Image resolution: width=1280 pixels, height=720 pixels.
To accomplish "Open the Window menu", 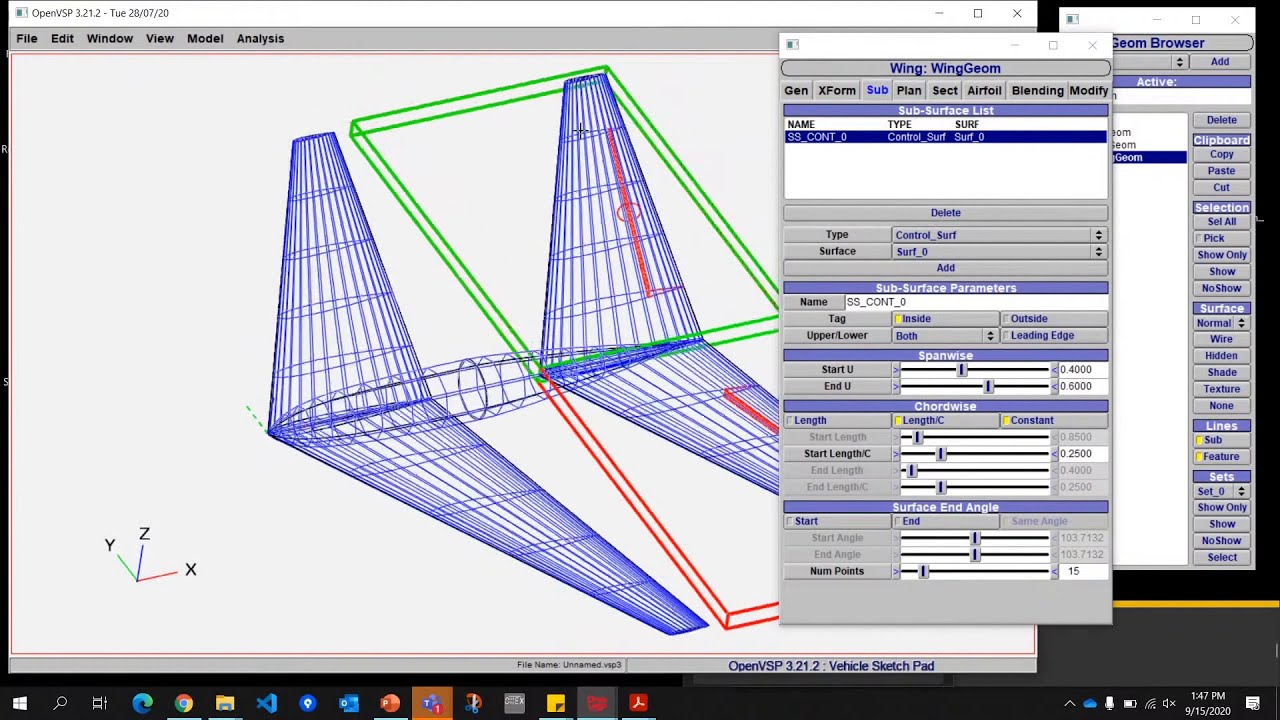I will coord(110,38).
